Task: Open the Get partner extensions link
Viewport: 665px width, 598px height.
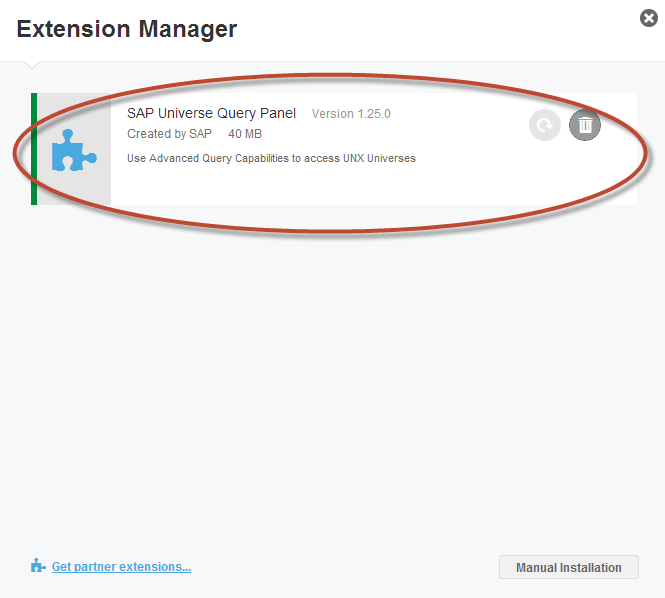Action: 121,567
